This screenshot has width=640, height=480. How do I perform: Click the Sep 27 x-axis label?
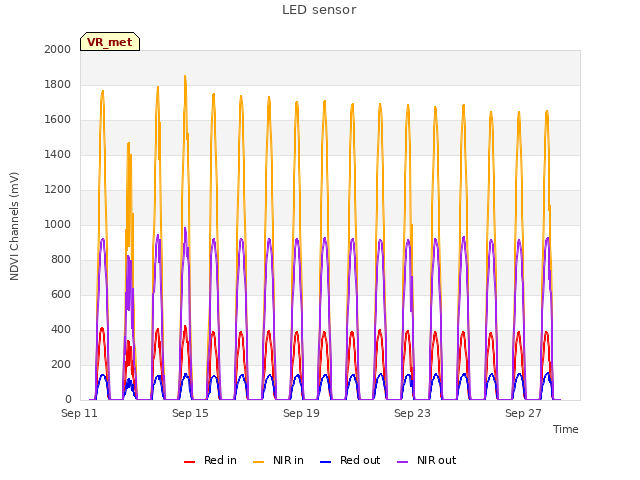coord(523,413)
